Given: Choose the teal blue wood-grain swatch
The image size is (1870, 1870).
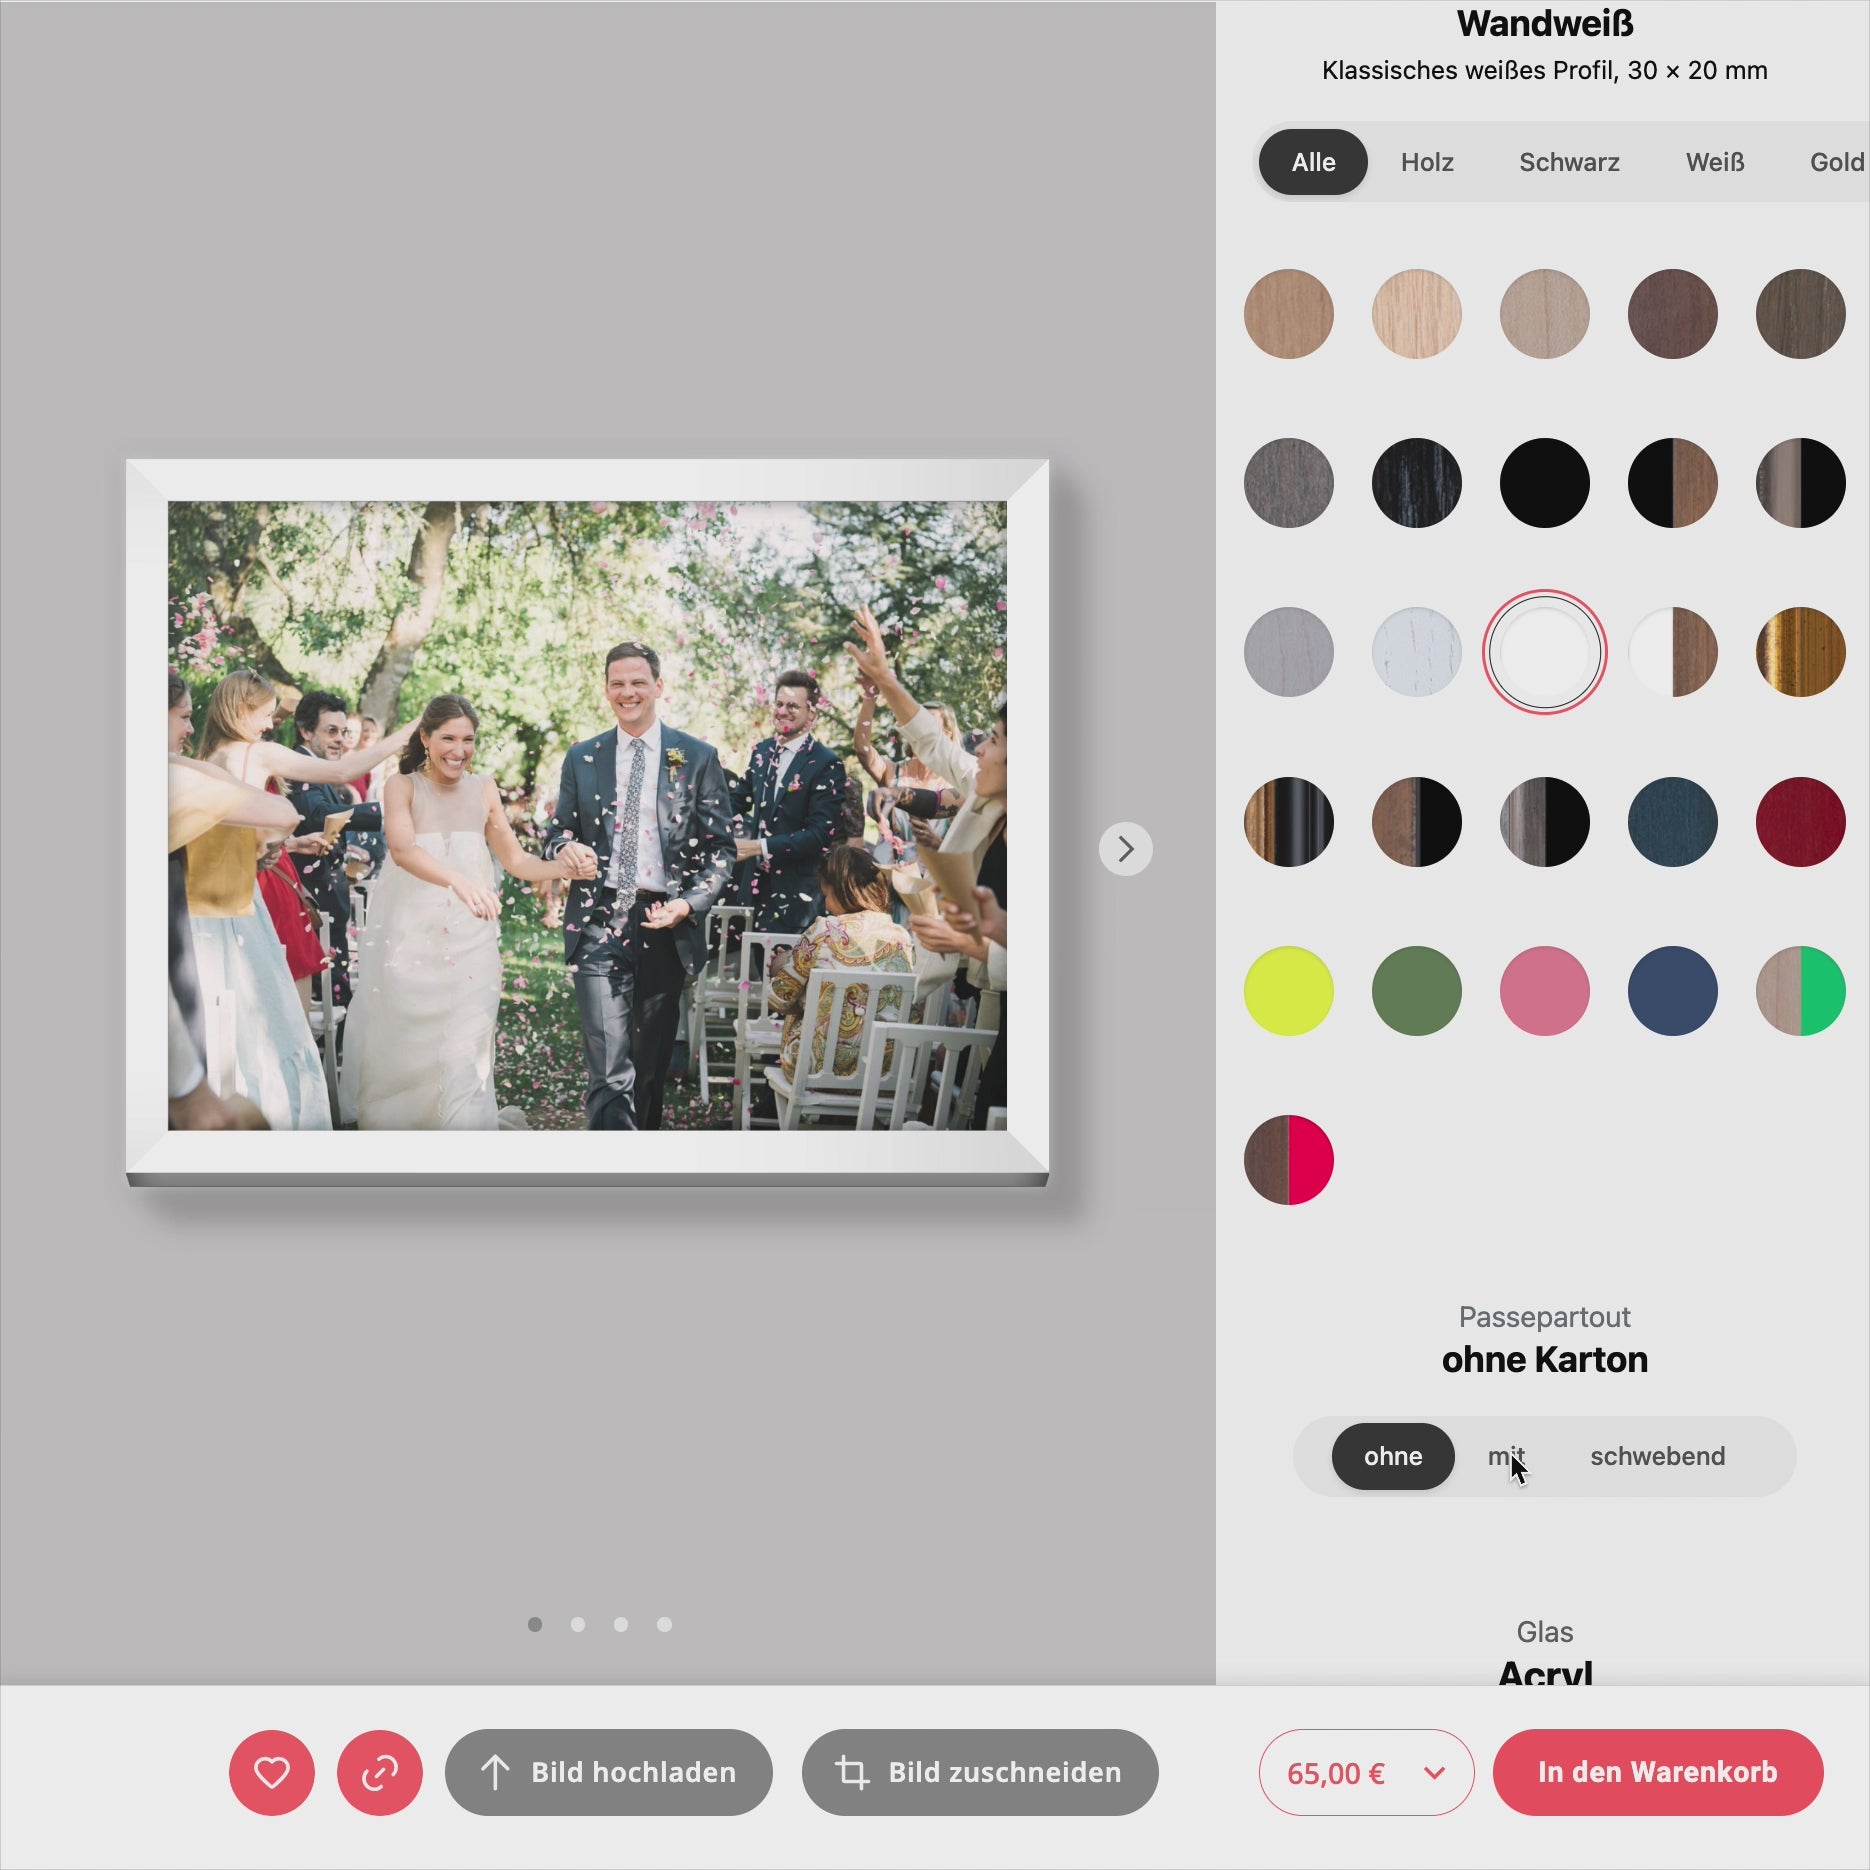Looking at the screenshot, I should coord(1673,822).
